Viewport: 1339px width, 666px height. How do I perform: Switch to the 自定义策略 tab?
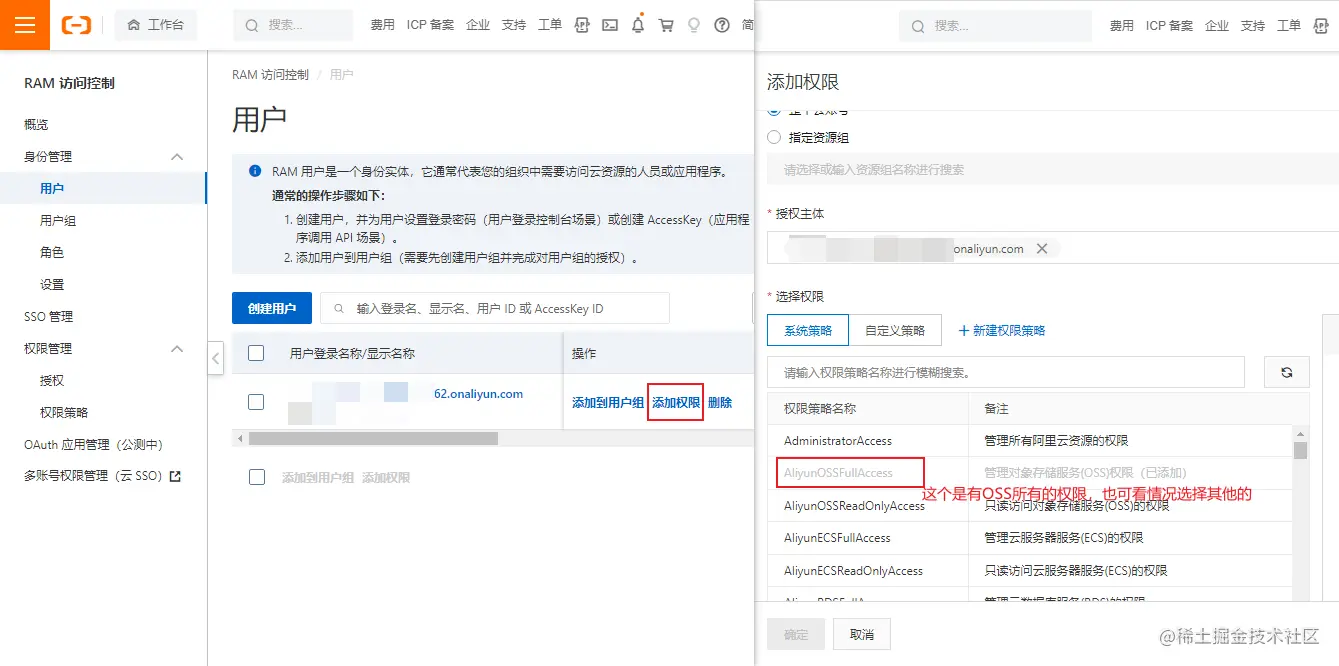tap(895, 330)
